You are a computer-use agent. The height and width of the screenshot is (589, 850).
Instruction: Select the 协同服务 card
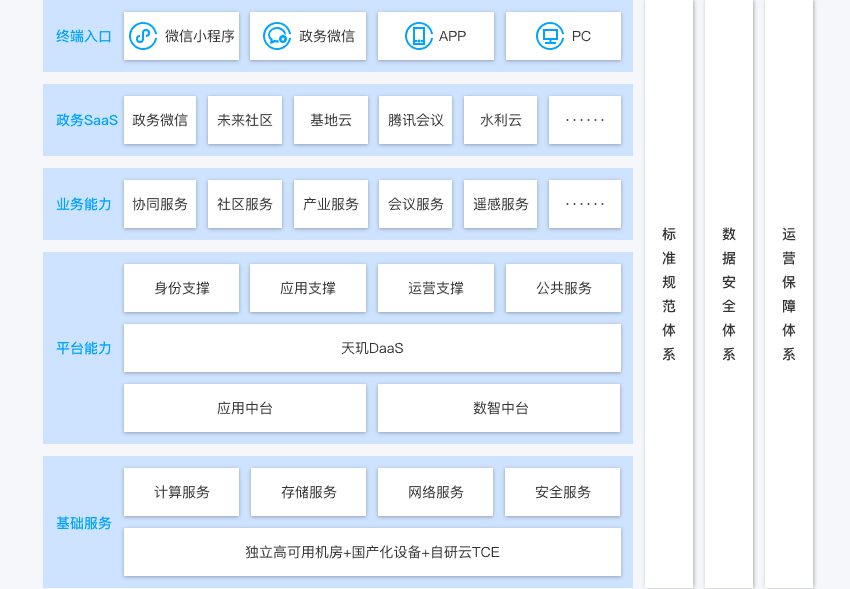click(160, 204)
